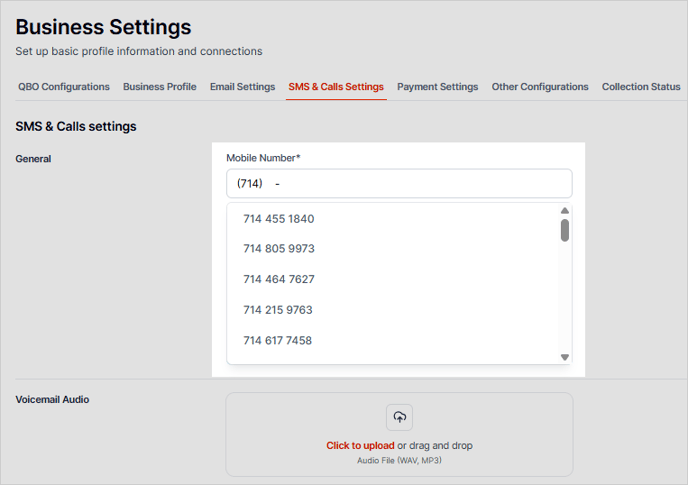
Task: Select the SMS & Calls Settings tab
Action: (x=336, y=87)
